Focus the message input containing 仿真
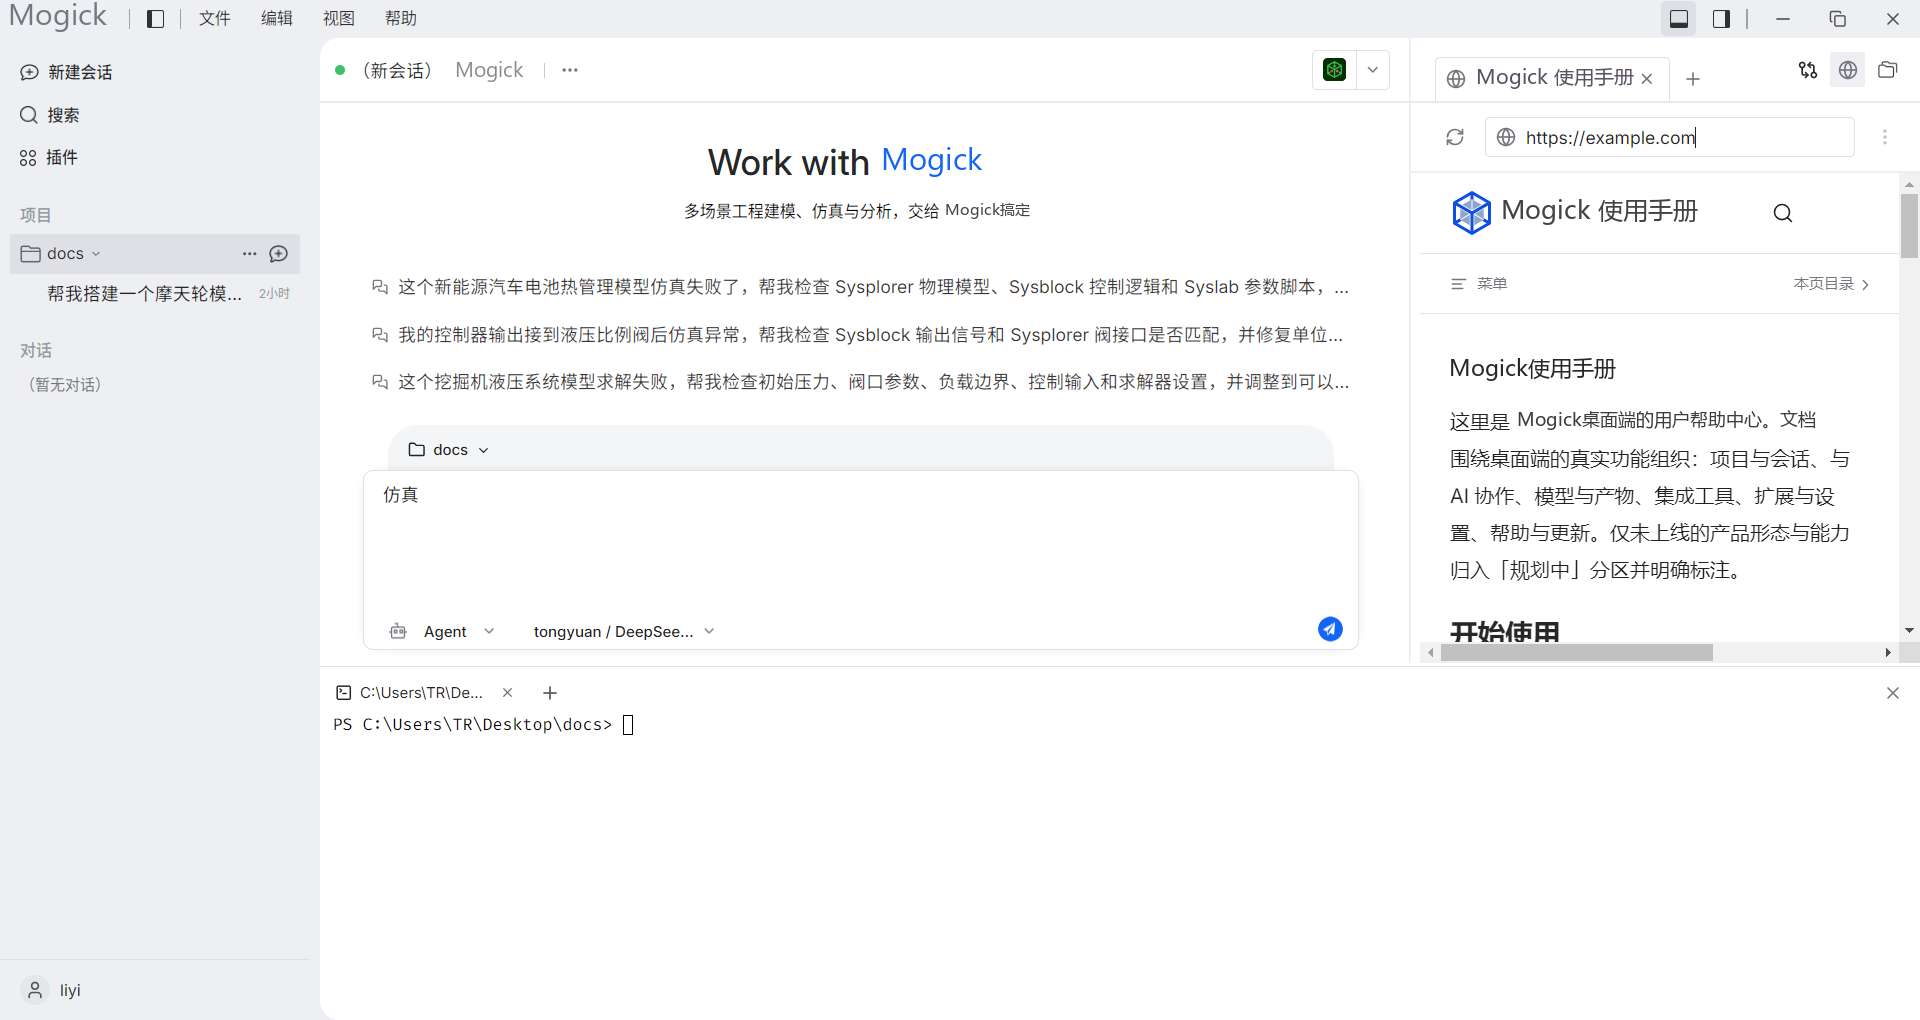Viewport: 1920px width, 1020px height. pos(860,540)
